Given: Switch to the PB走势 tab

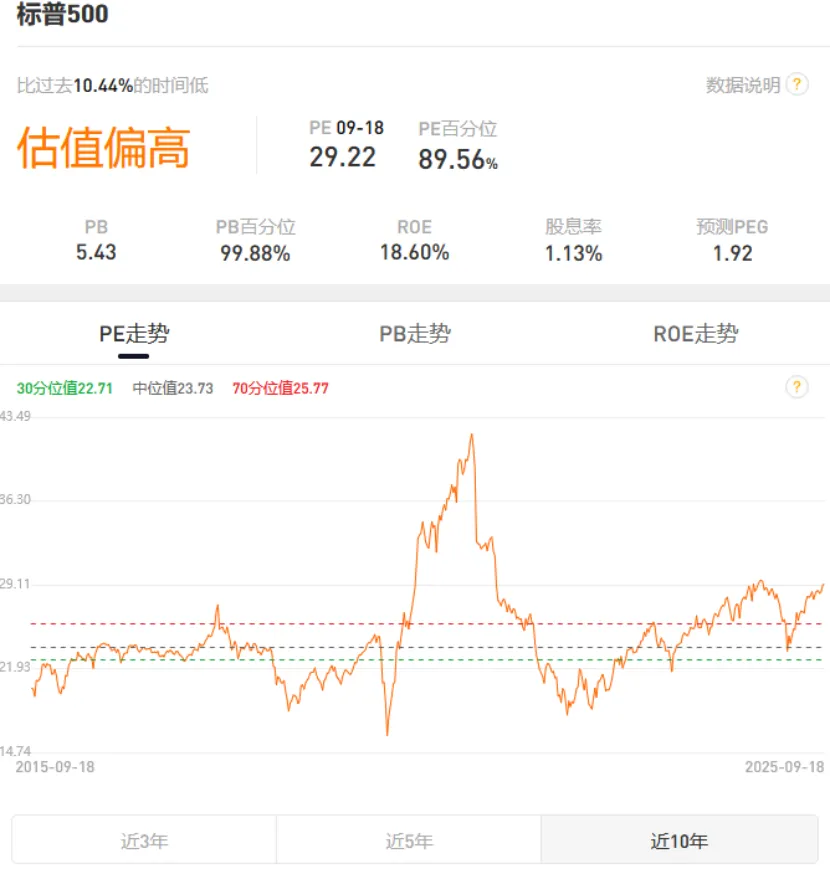Looking at the screenshot, I should pyautogui.click(x=414, y=334).
